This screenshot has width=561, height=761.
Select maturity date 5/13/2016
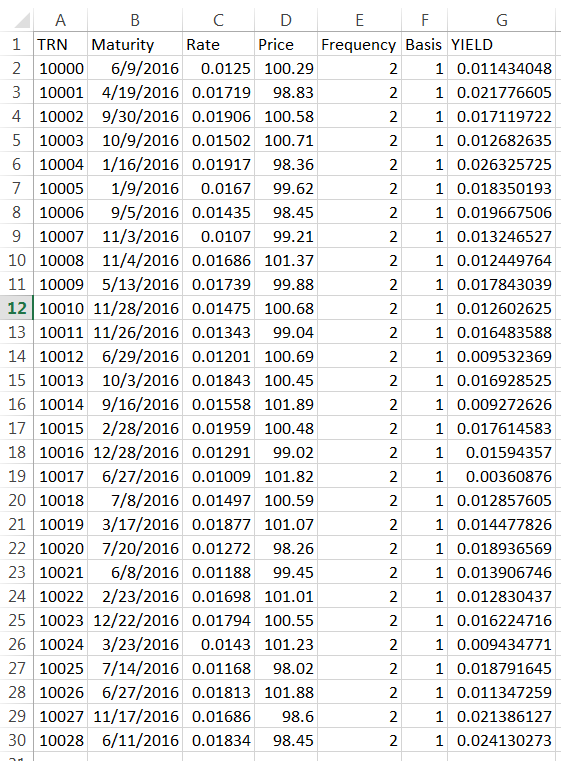(135, 284)
